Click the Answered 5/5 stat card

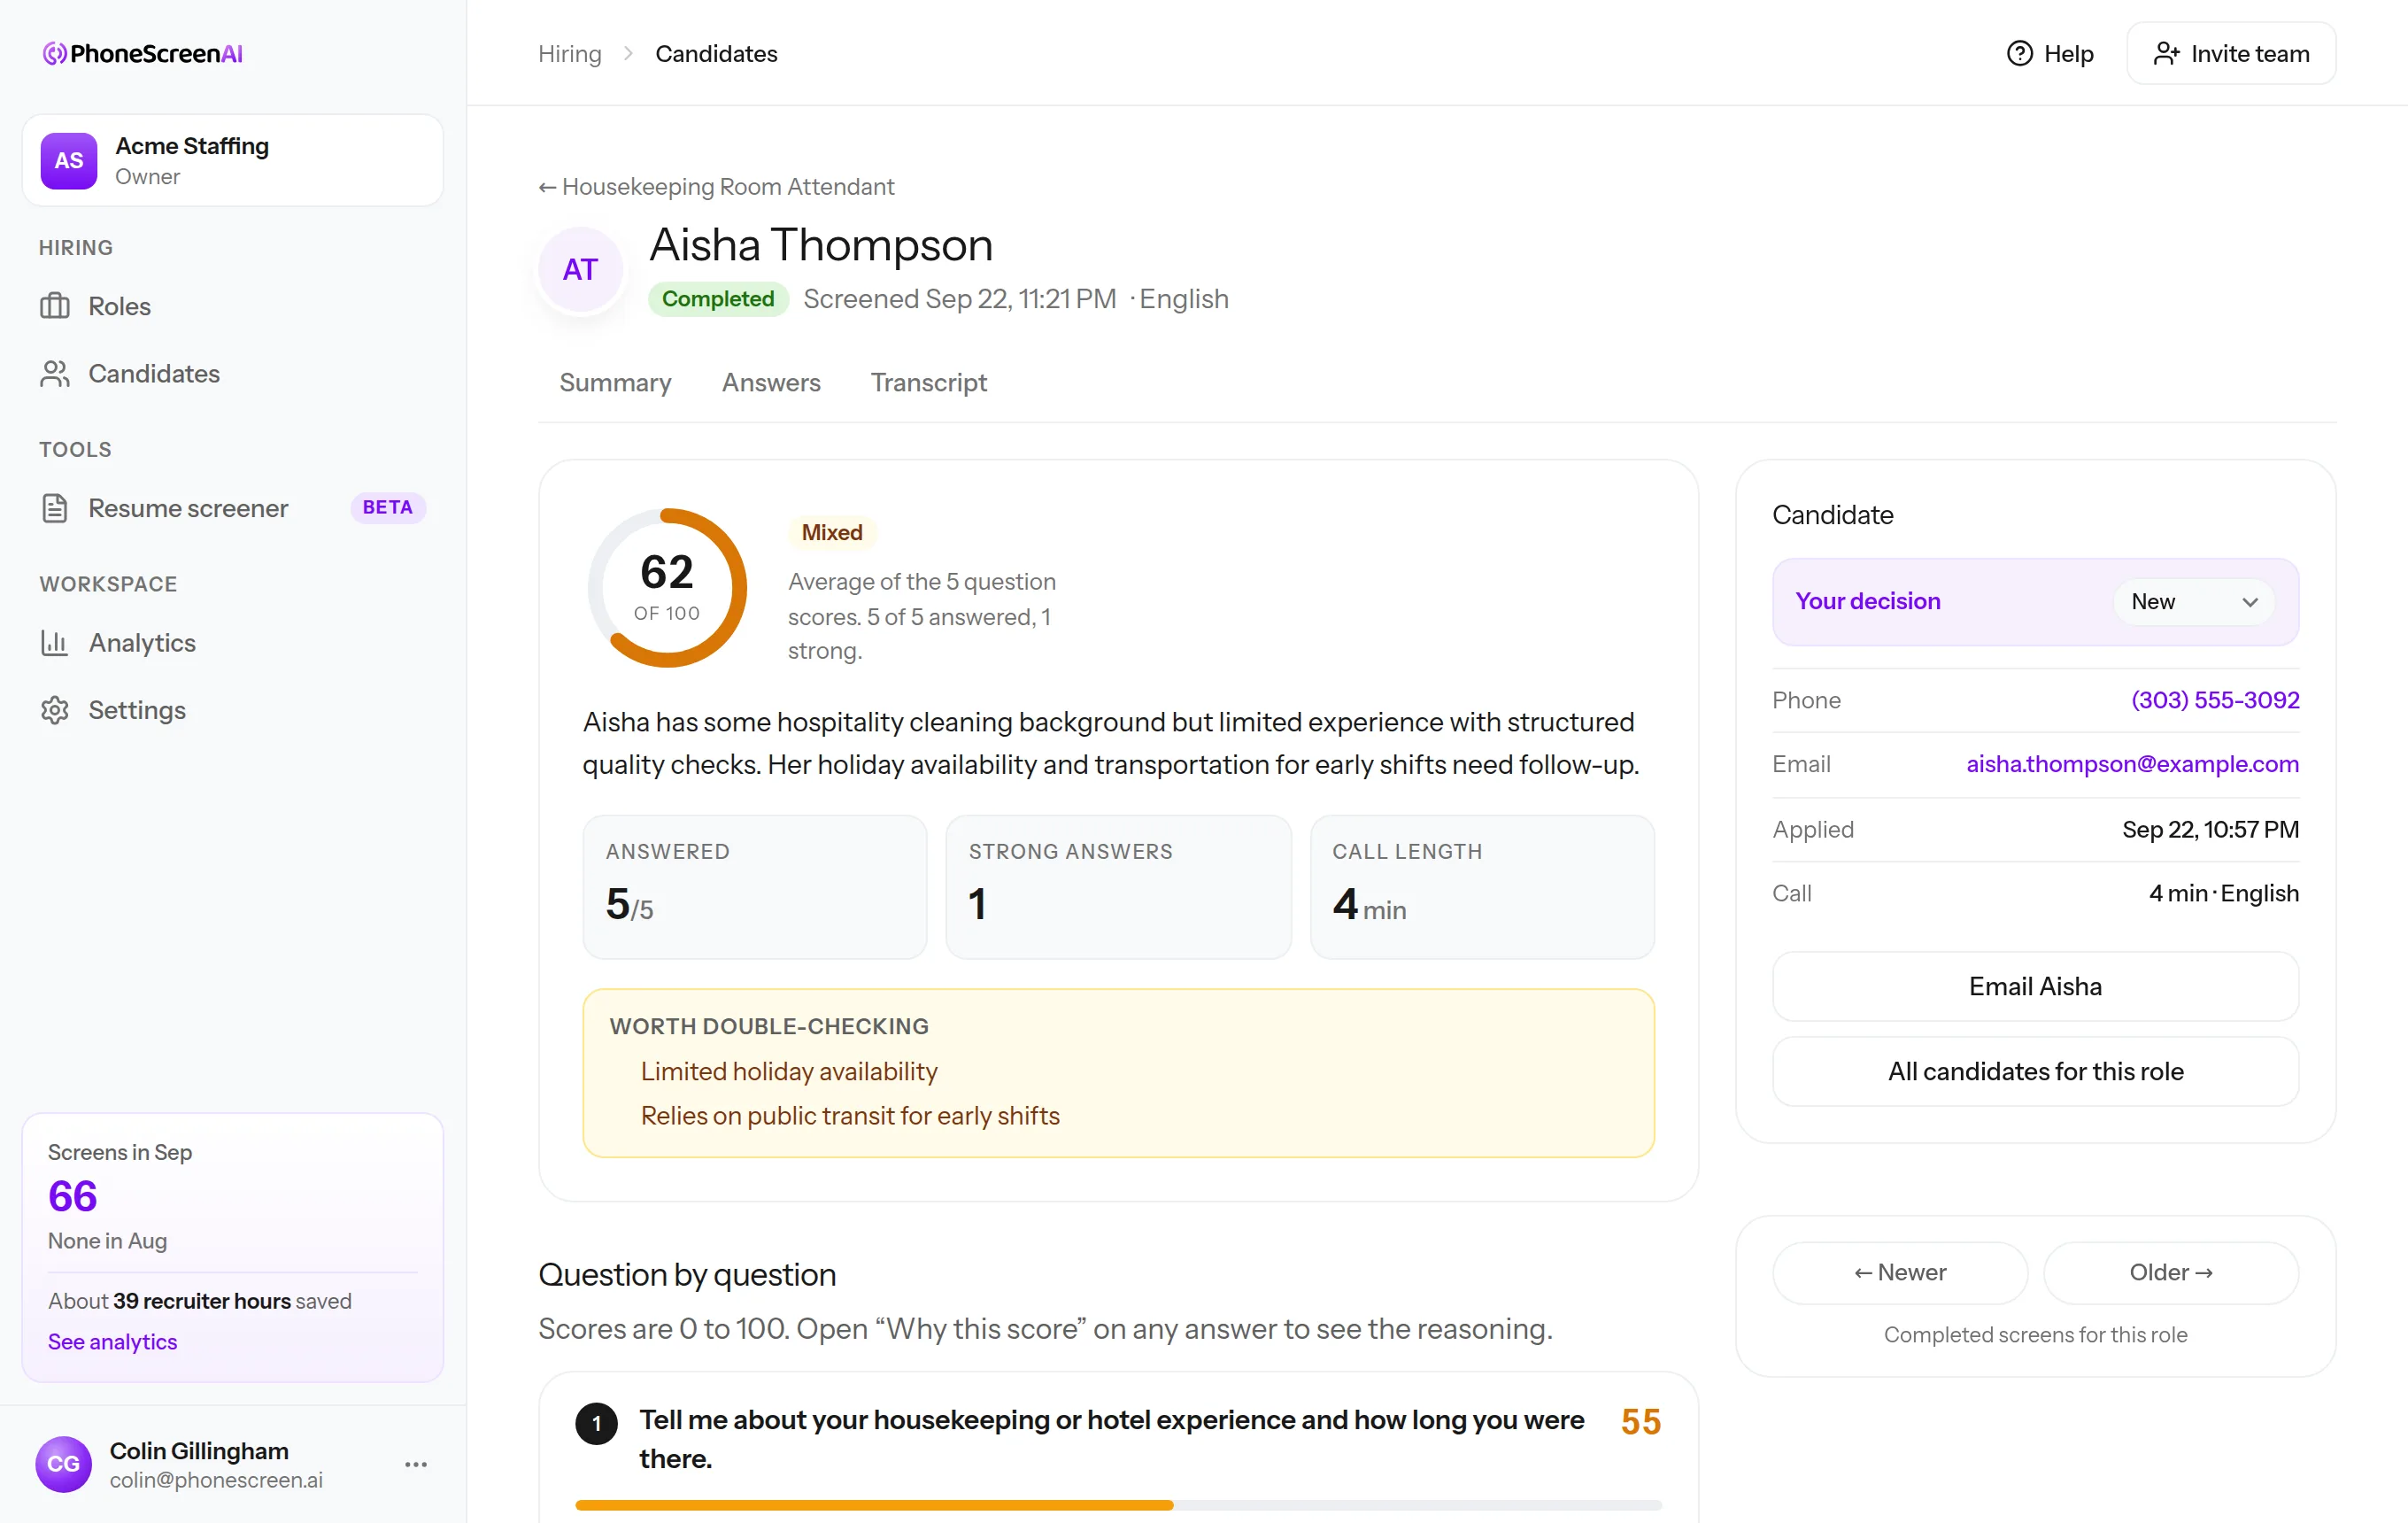pos(755,886)
